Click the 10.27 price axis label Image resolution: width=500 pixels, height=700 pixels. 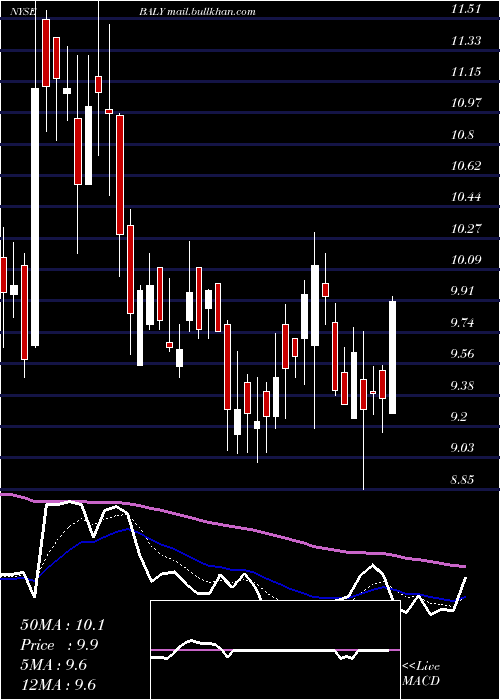click(466, 229)
